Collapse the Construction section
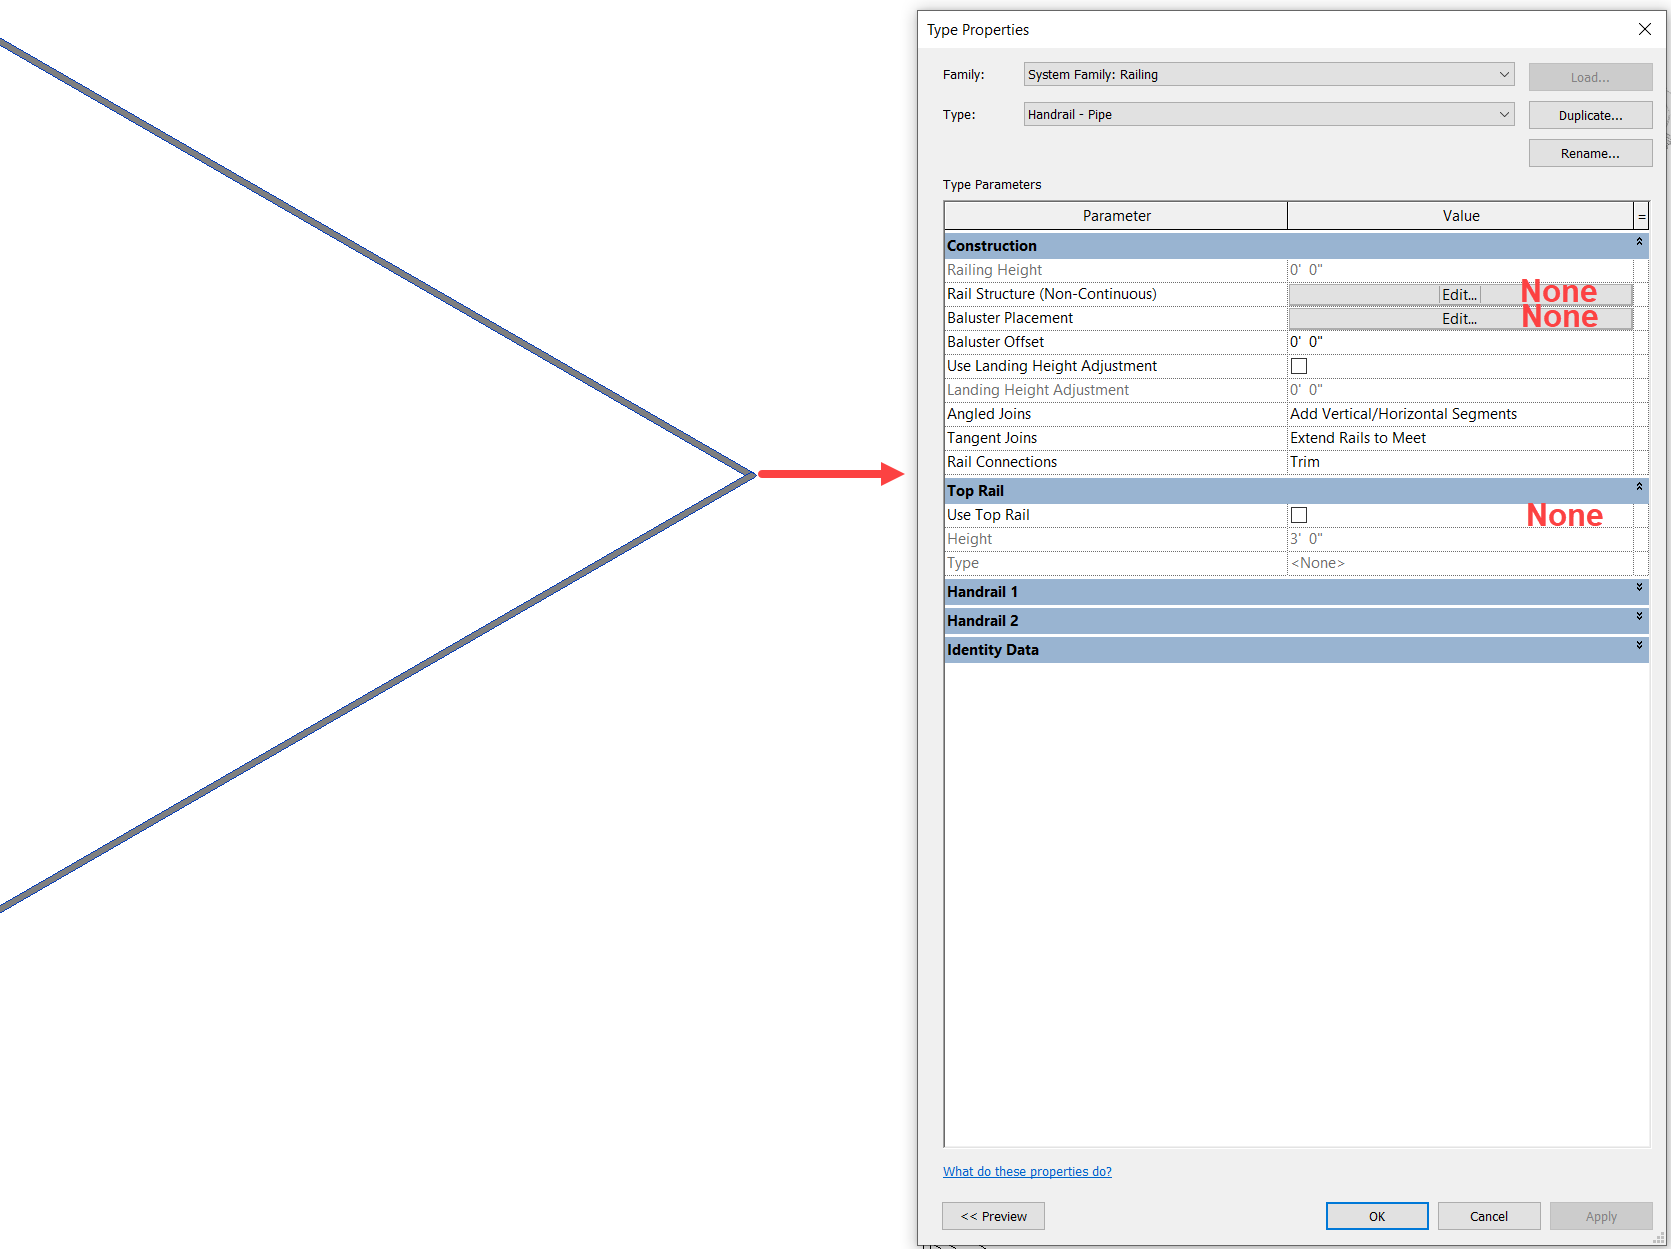The width and height of the screenshot is (1671, 1249). 1638,242
